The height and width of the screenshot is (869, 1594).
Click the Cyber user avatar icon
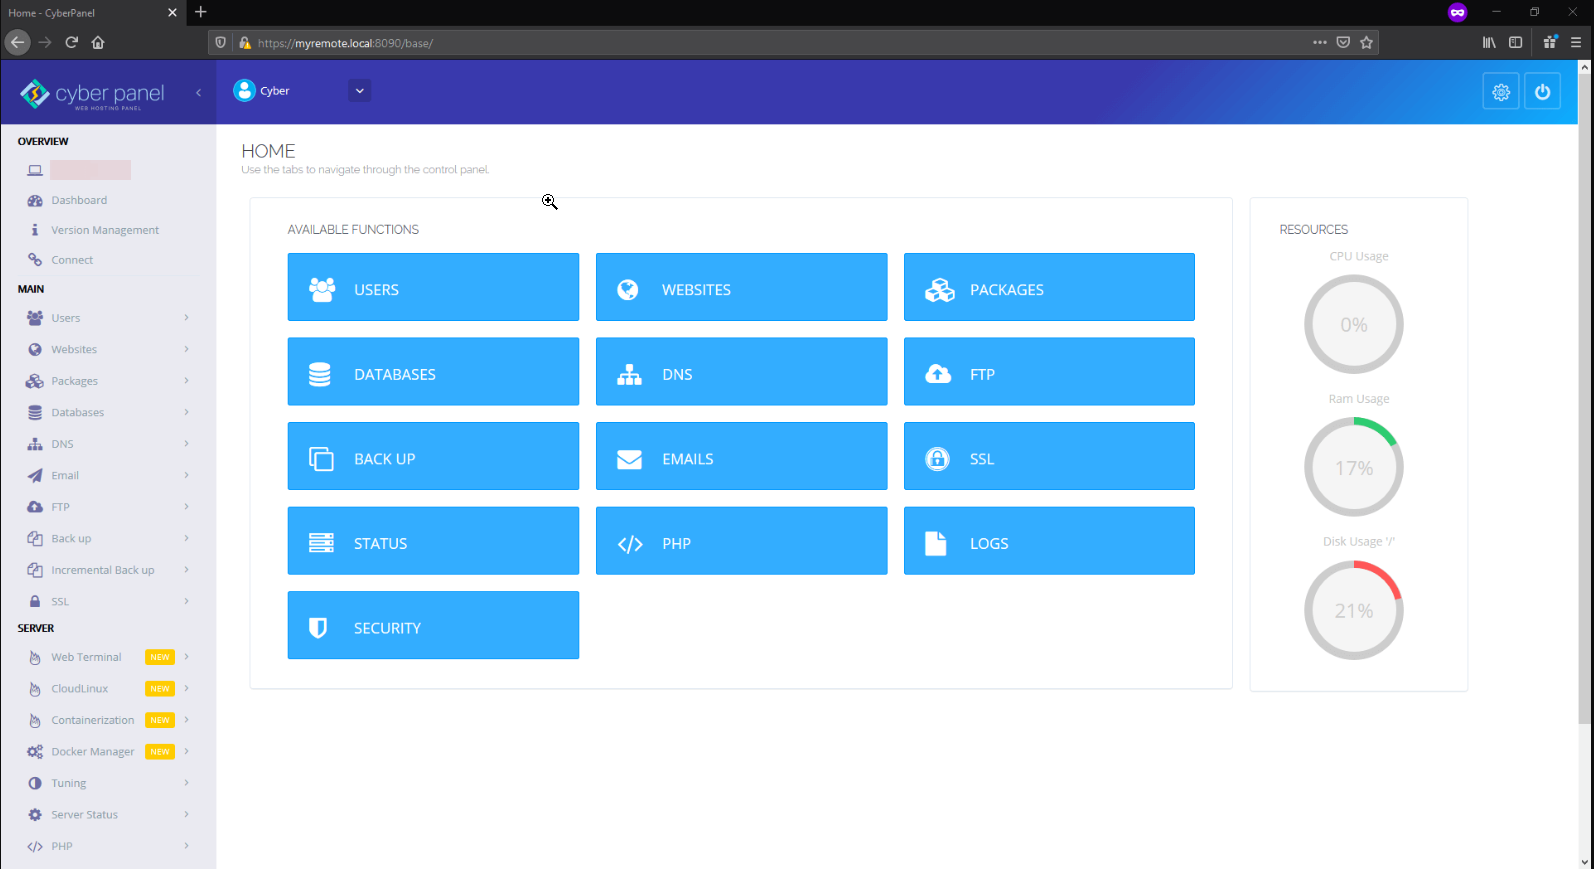[244, 91]
